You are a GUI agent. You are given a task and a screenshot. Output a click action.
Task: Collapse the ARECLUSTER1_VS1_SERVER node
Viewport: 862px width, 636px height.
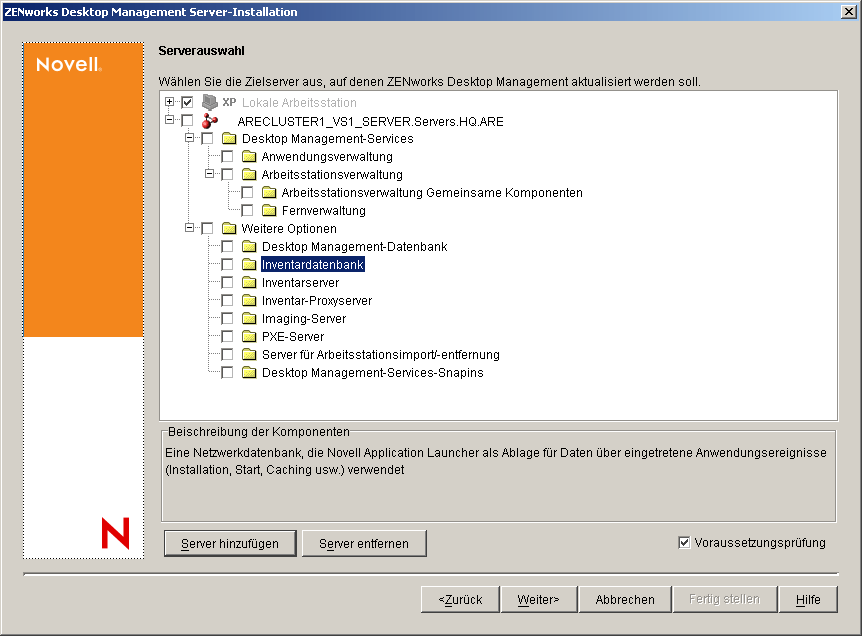tap(169, 119)
